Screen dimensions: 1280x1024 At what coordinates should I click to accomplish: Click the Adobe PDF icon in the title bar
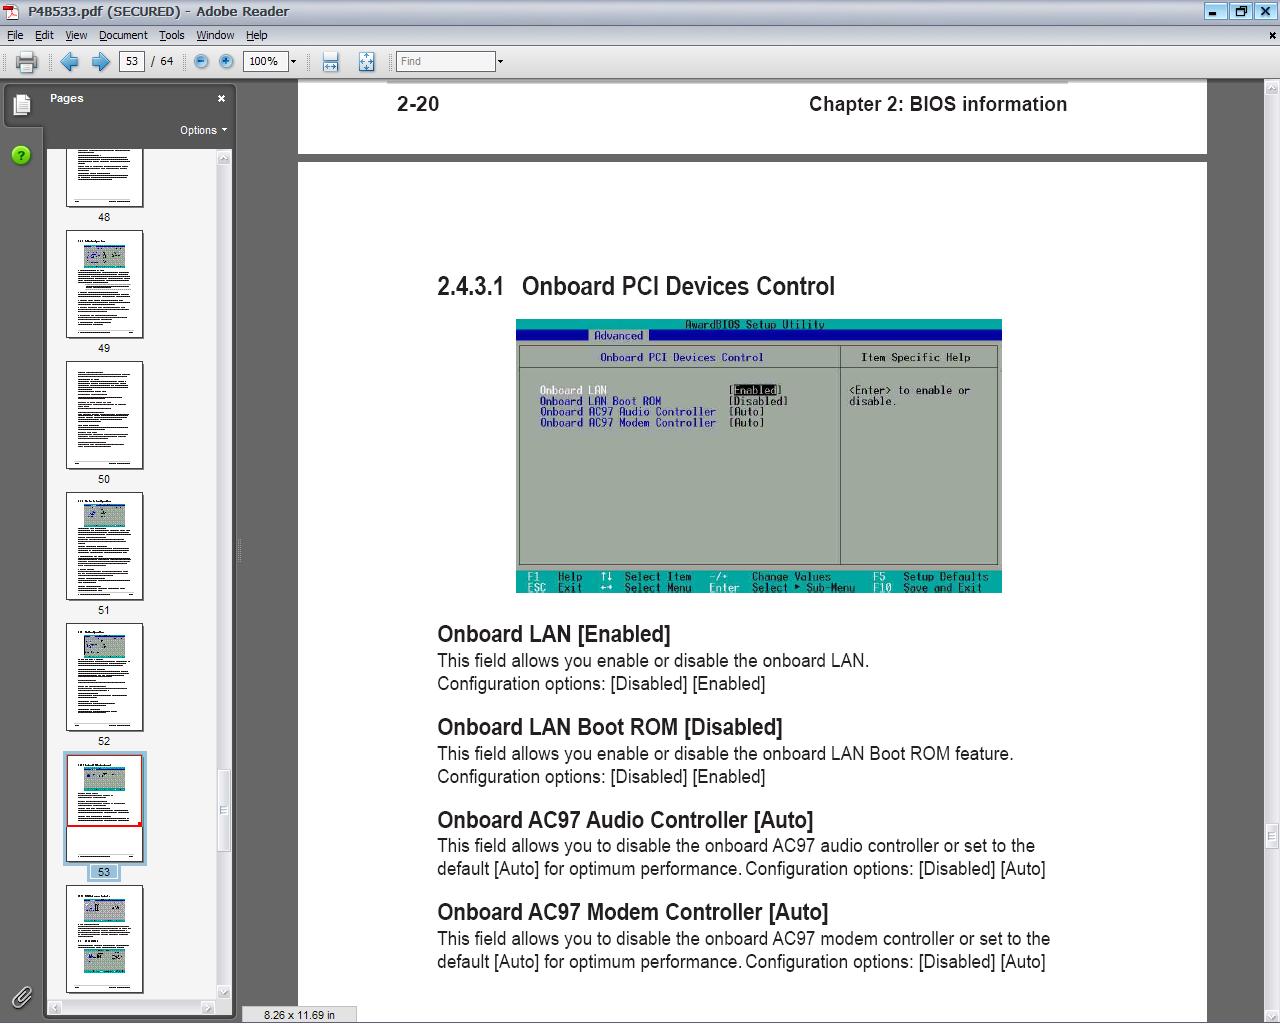(x=11, y=11)
